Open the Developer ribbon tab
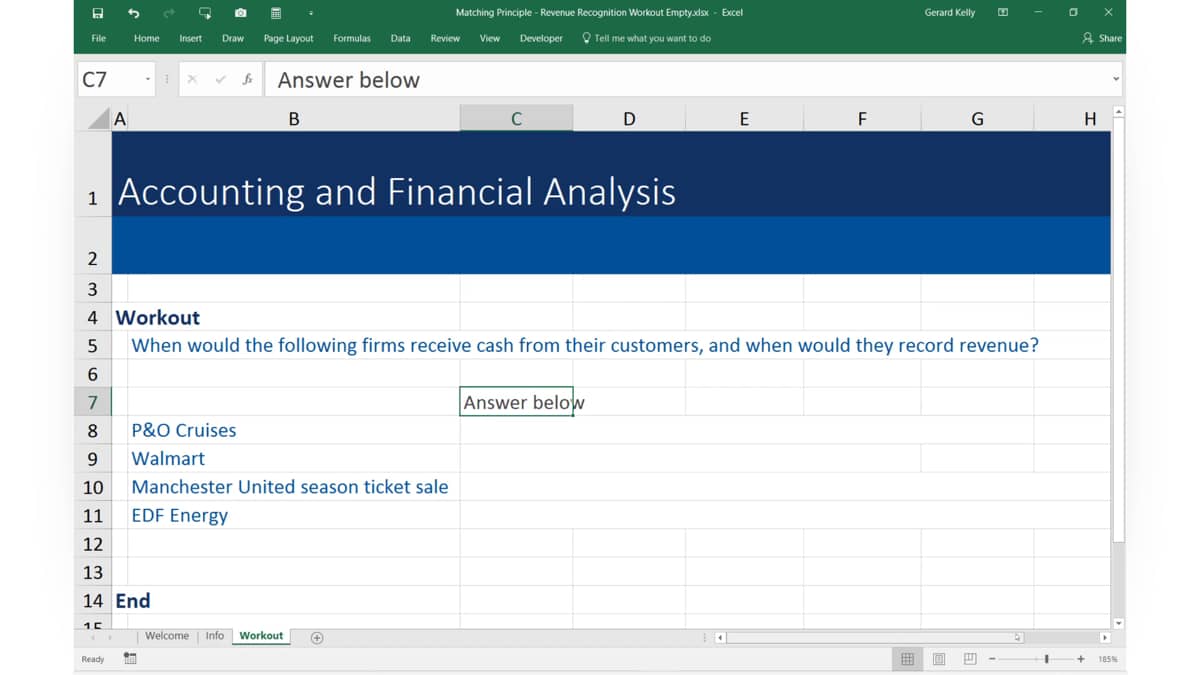1200x675 pixels. pos(541,38)
